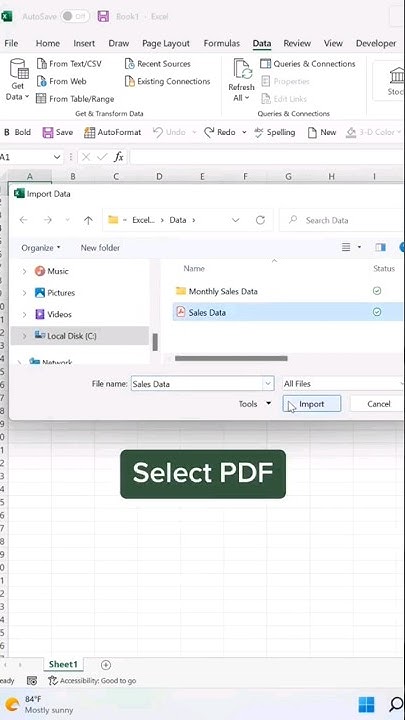
Task: Toggle the preview pane icon
Action: click(380, 248)
